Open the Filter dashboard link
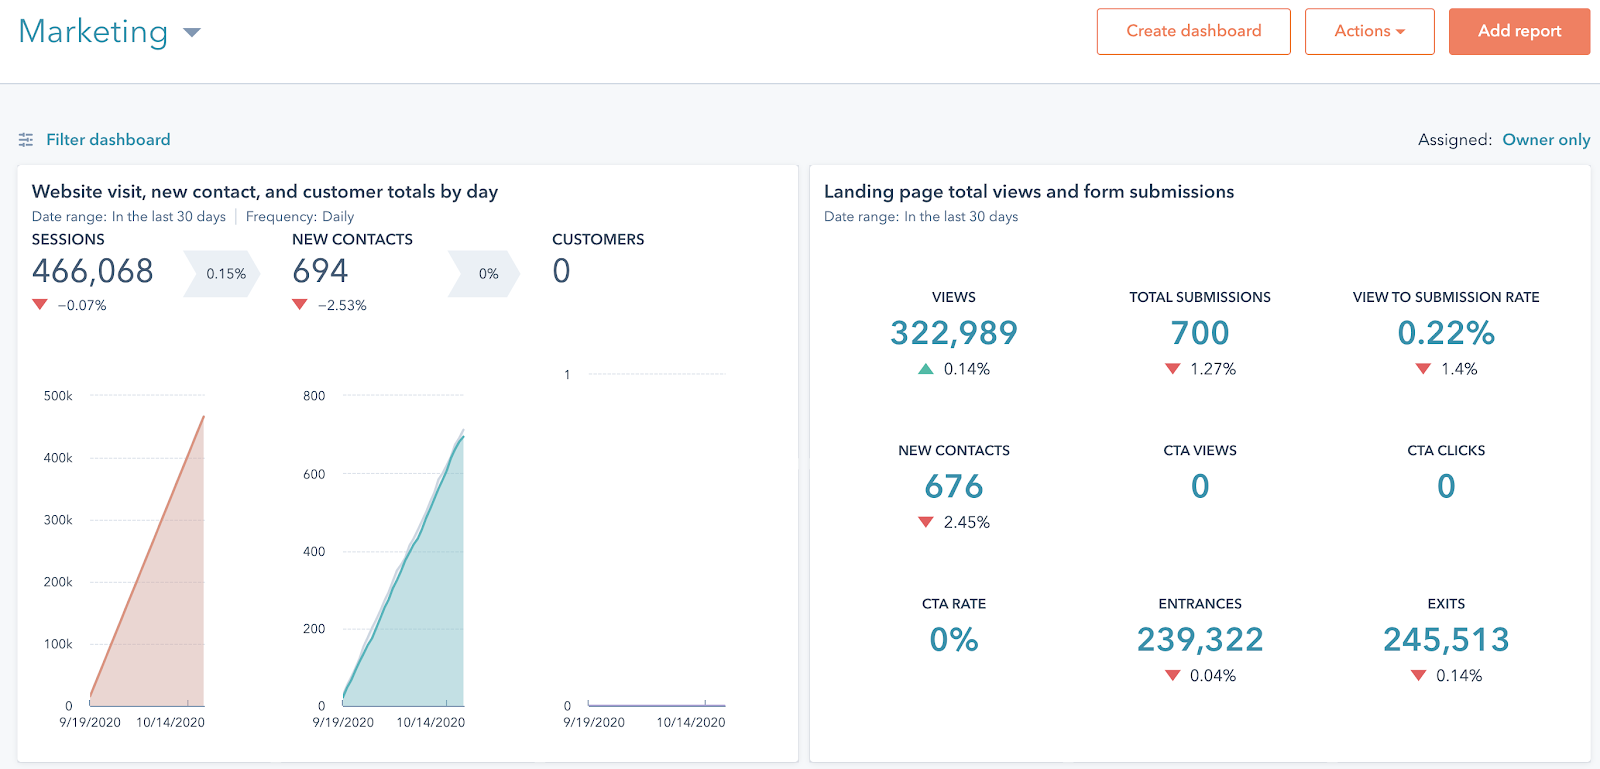The image size is (1600, 769). (x=108, y=140)
